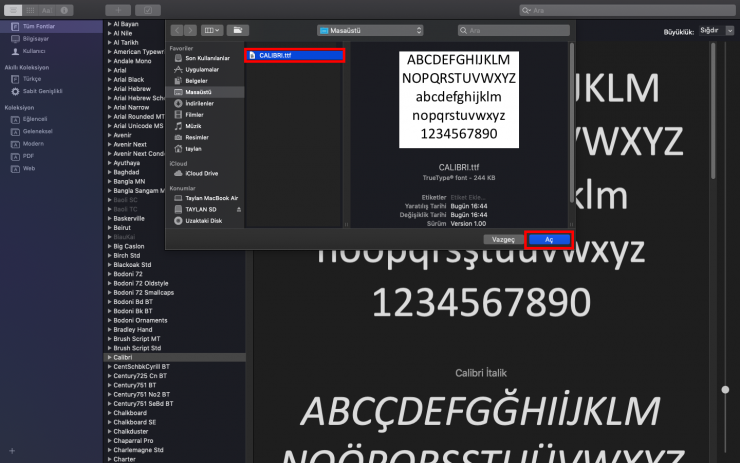Eject TAYLAN SD with the eject icon
The width and height of the screenshot is (740, 463).
coord(239,209)
